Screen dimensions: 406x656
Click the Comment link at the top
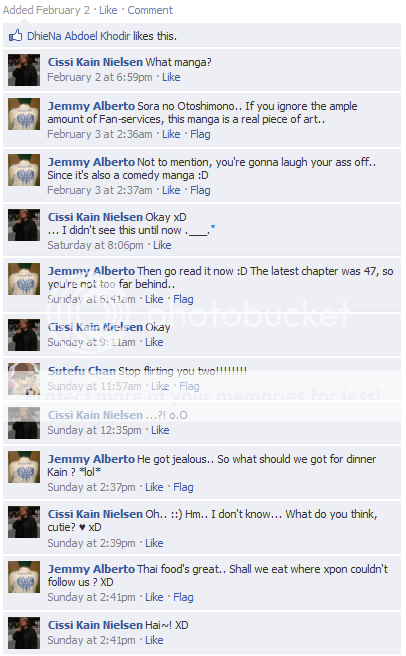coord(150,10)
